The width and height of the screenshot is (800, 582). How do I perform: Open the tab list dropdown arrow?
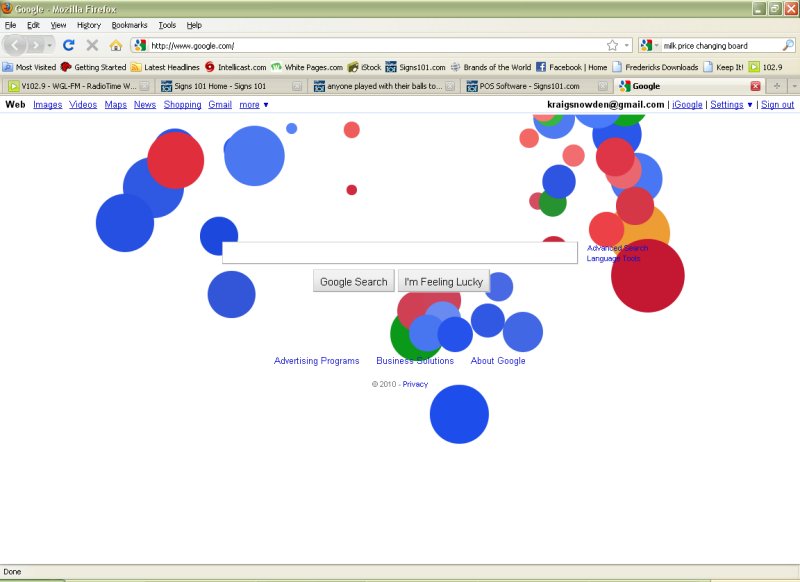tap(794, 86)
